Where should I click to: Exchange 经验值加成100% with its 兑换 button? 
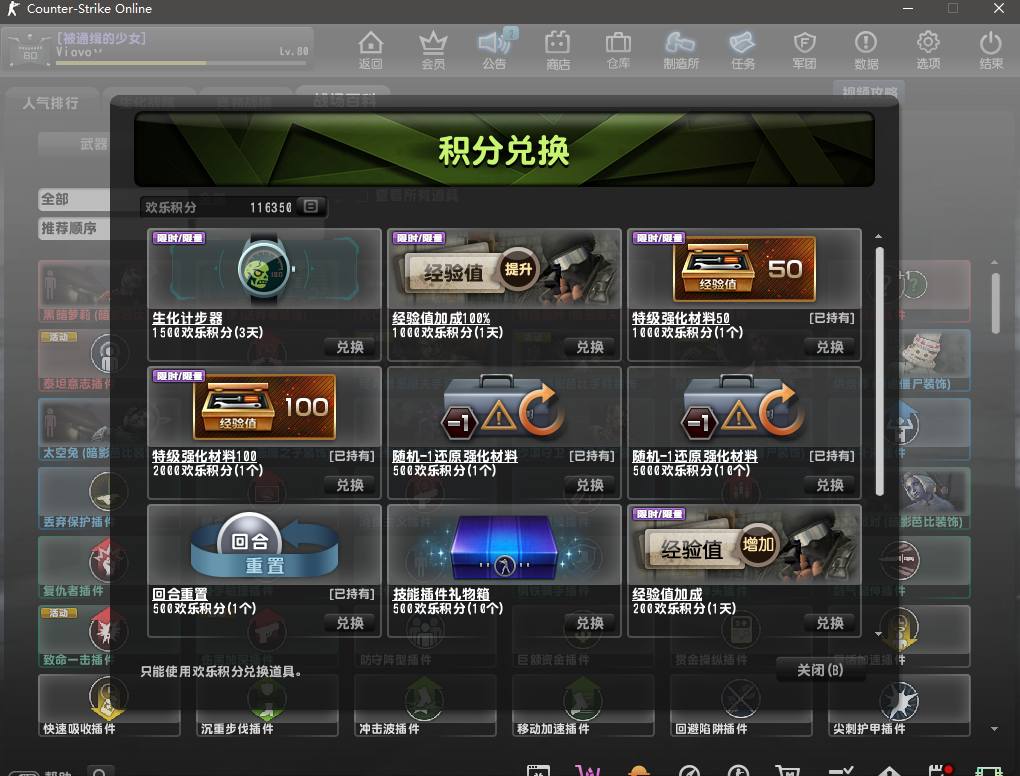(590, 347)
